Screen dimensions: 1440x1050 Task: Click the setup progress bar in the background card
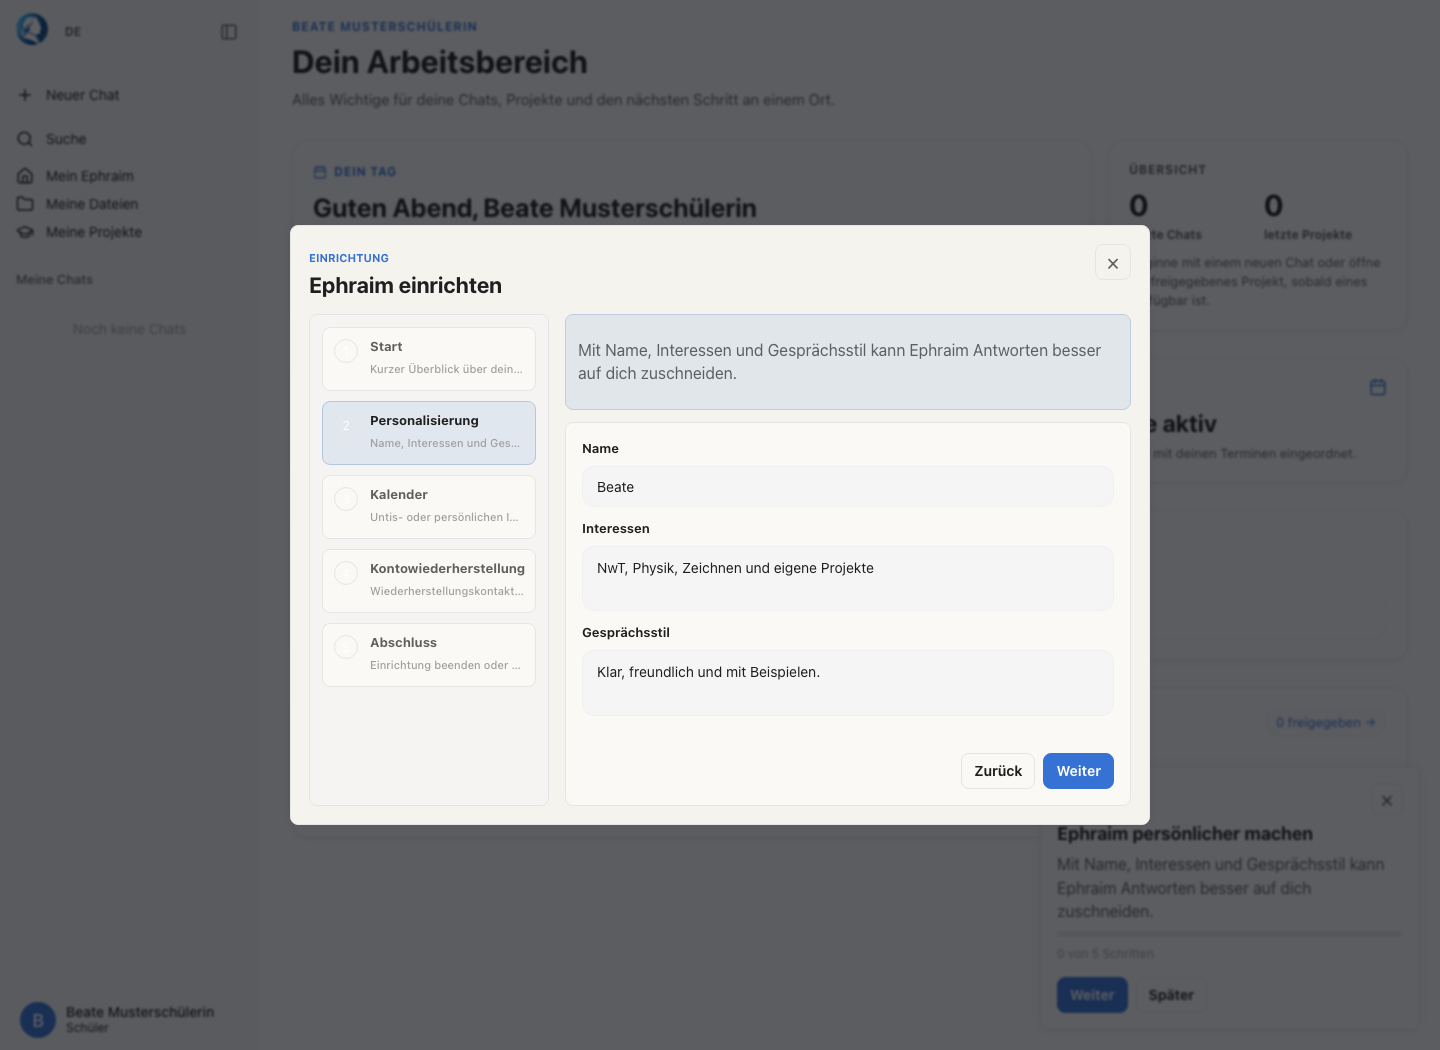1229,934
